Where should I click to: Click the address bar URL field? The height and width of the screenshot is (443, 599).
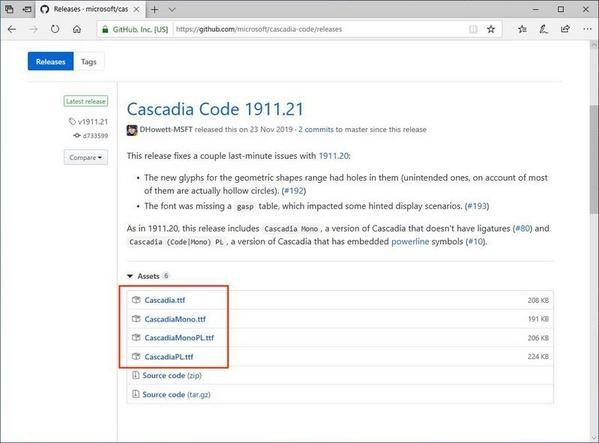(321, 29)
